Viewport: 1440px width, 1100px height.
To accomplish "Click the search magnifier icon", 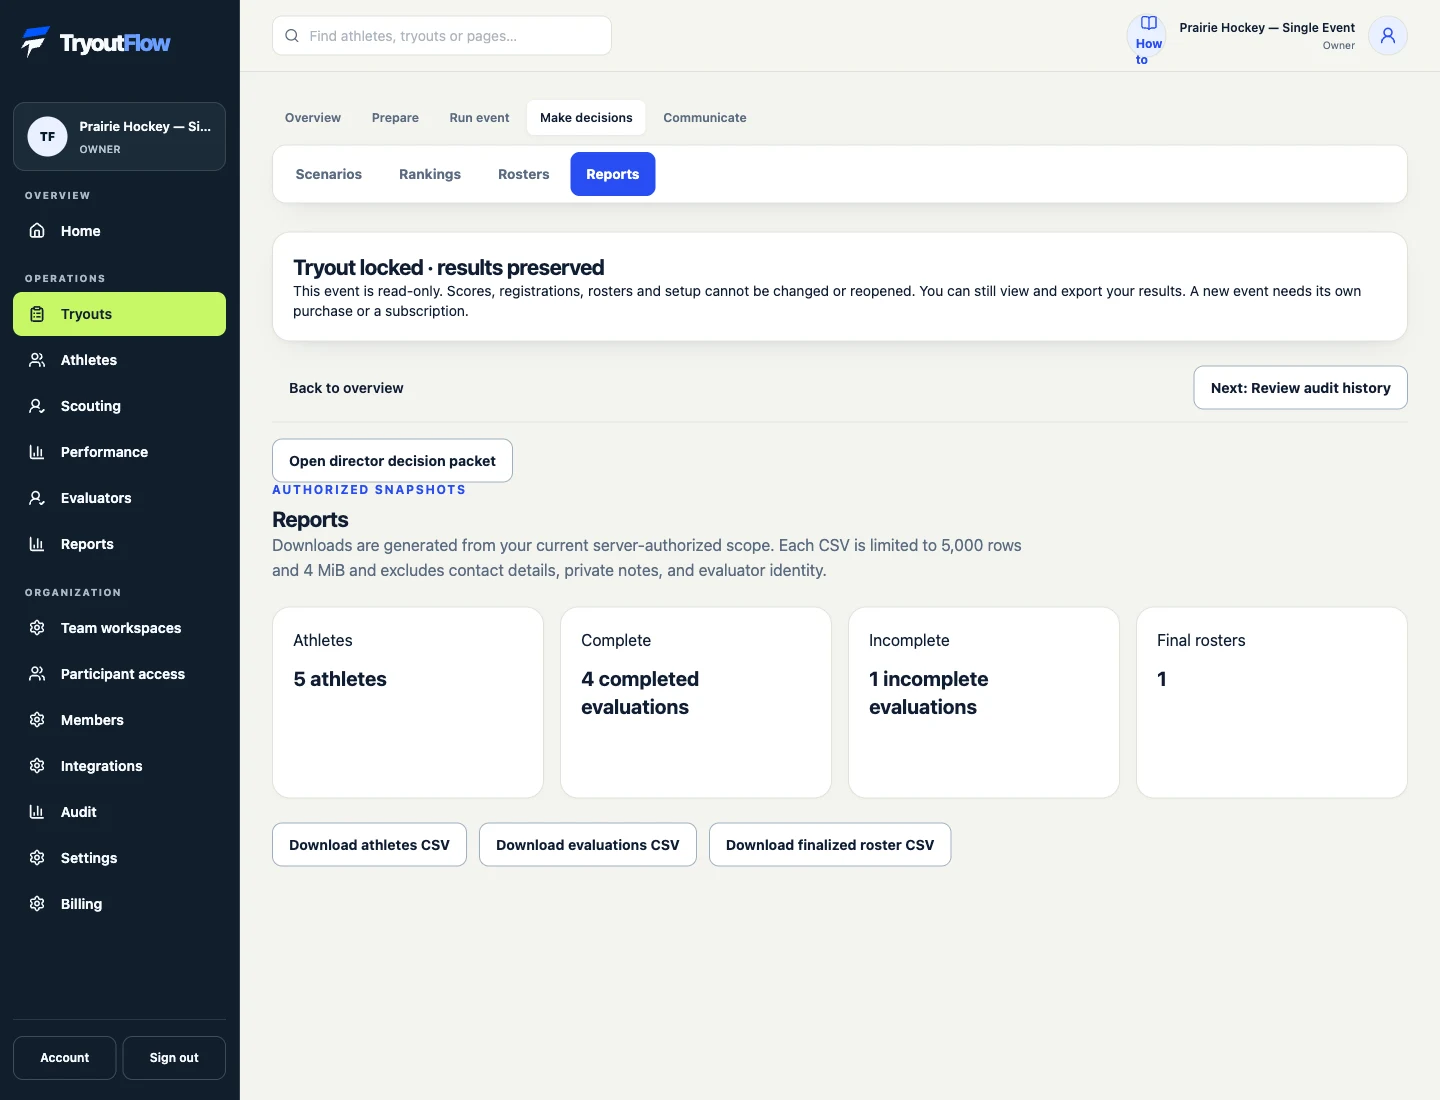I will tap(292, 36).
